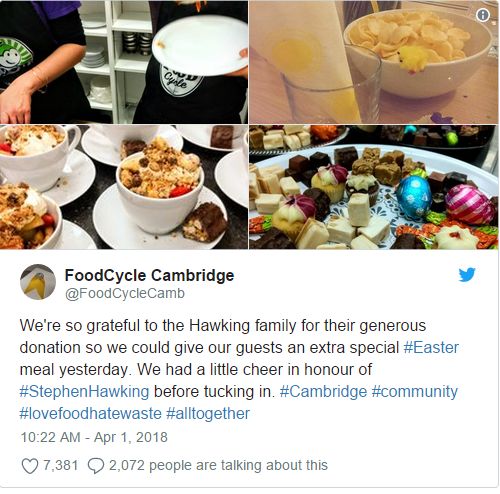Open the #StephenHawking hashtag

point(84,391)
